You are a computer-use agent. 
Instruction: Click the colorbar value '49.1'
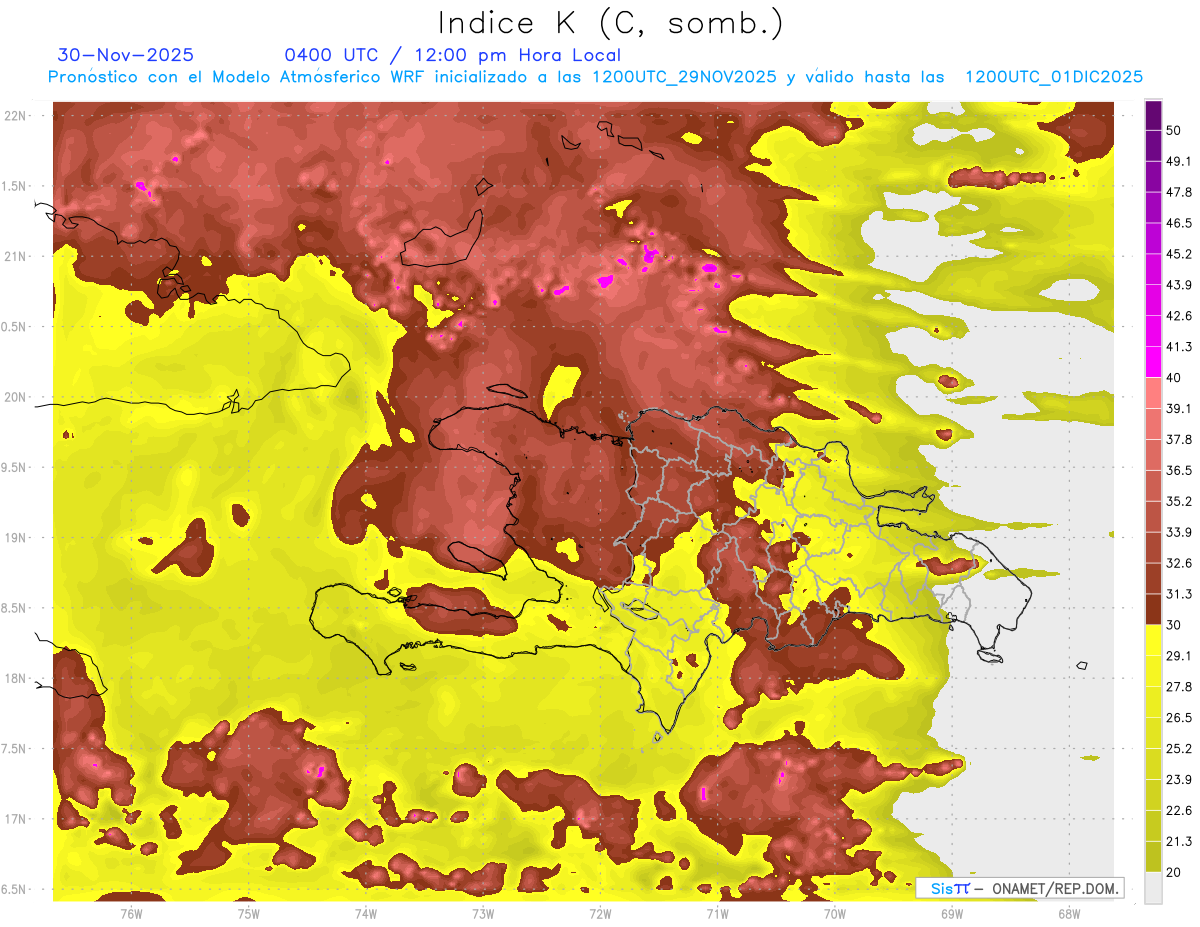tap(1179, 161)
